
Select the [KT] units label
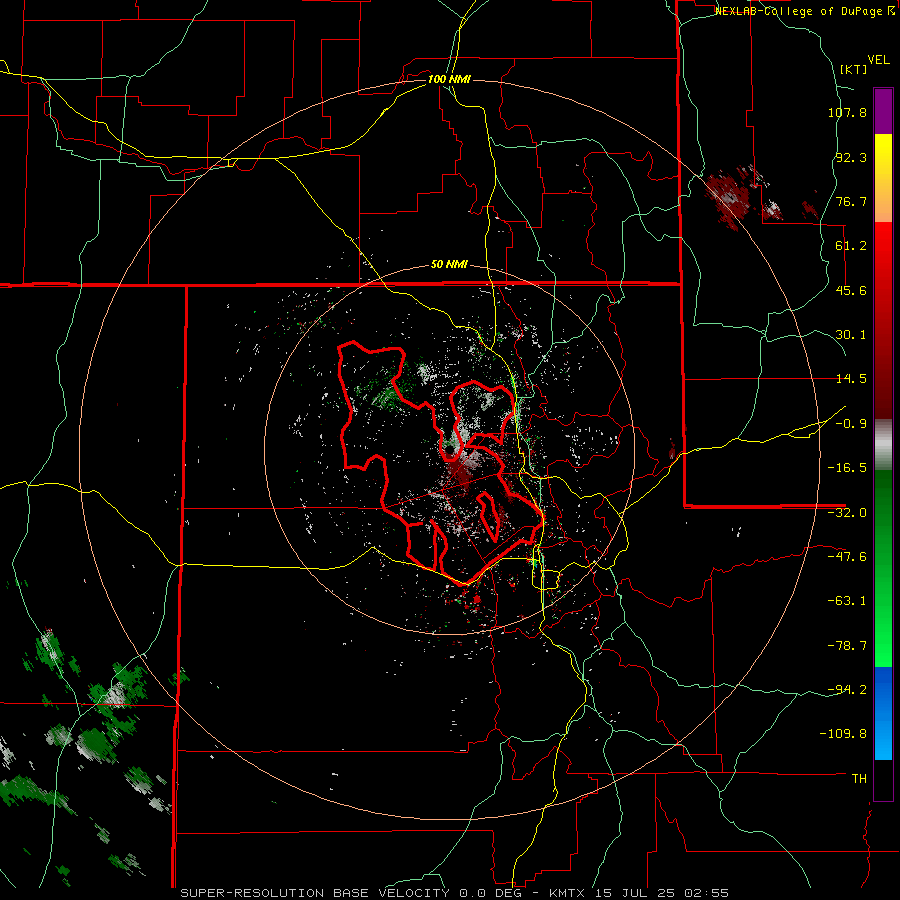[x=853, y=69]
